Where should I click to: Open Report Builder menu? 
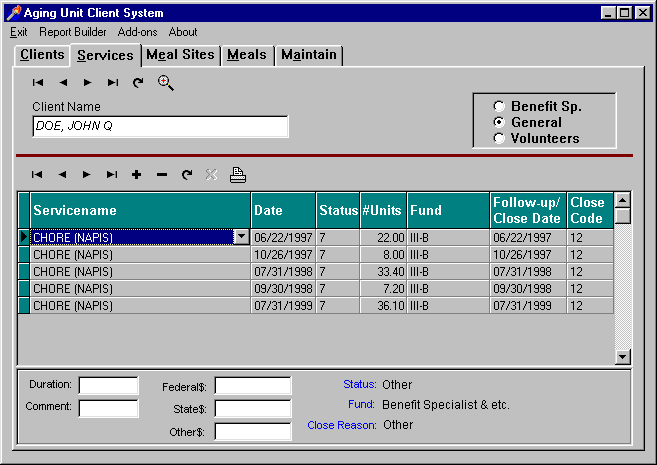coord(72,32)
